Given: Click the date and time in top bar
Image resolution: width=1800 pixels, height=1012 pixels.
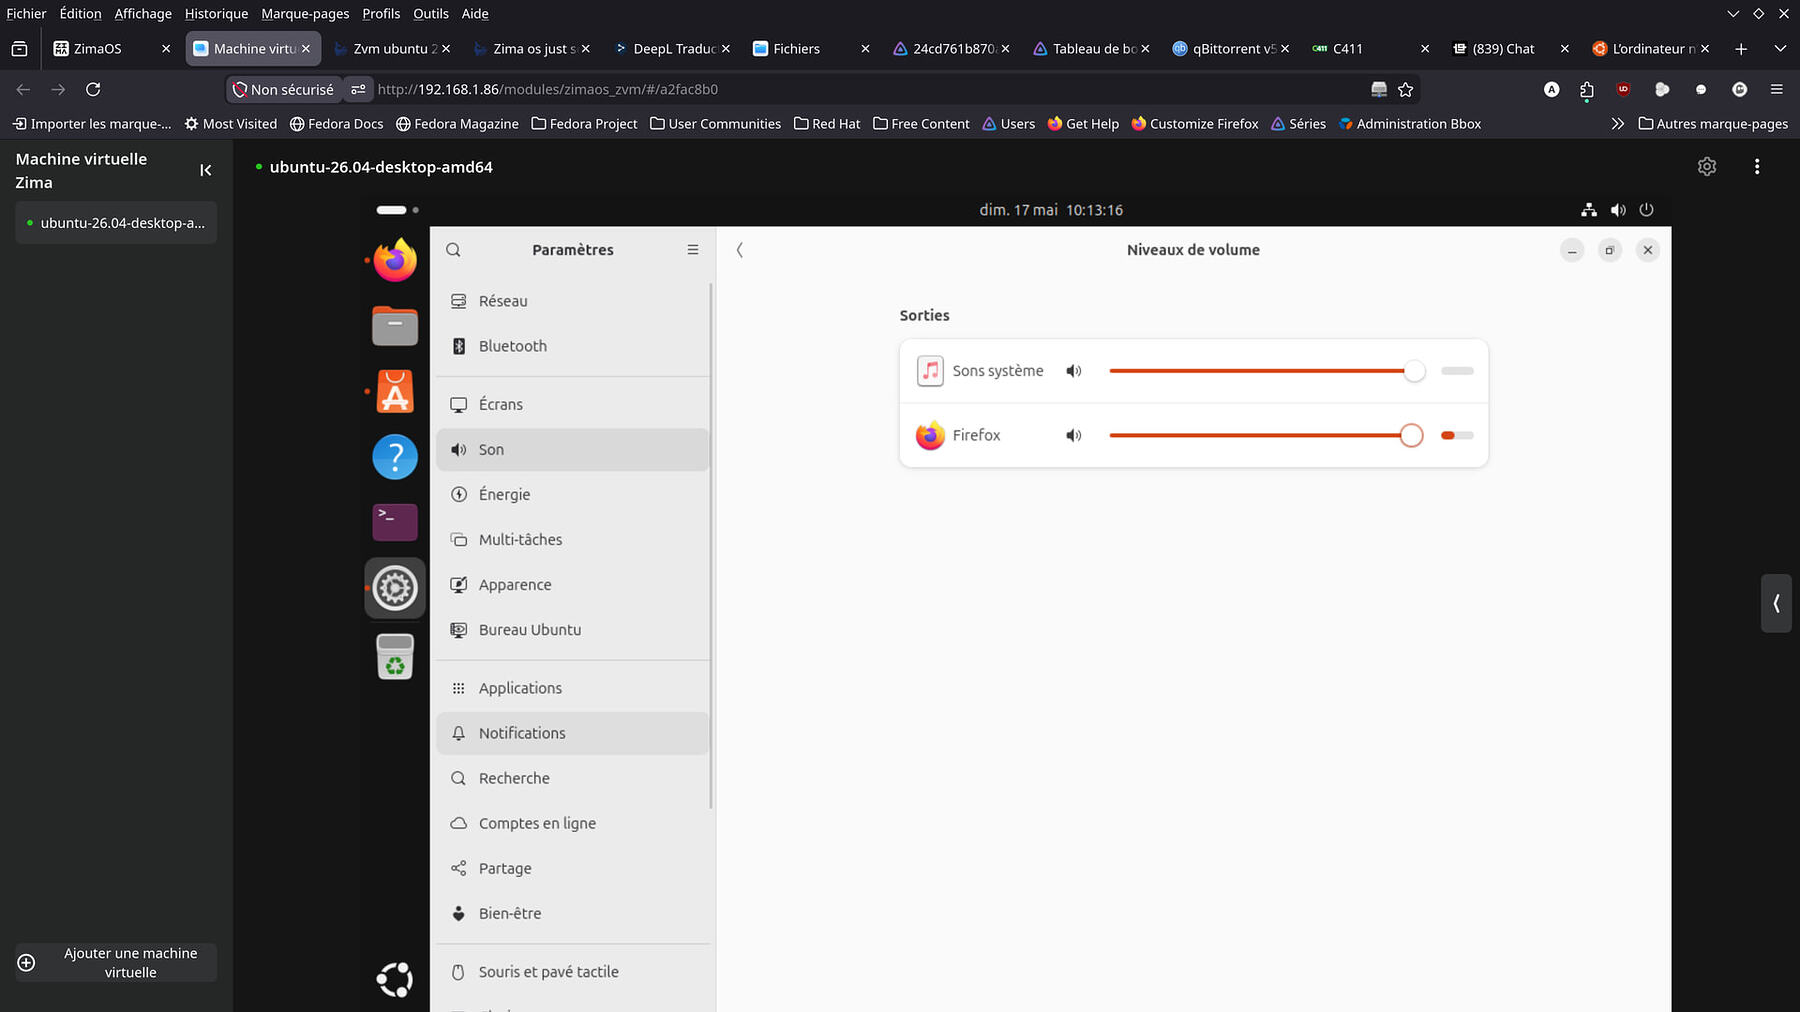Looking at the screenshot, I should (1051, 210).
